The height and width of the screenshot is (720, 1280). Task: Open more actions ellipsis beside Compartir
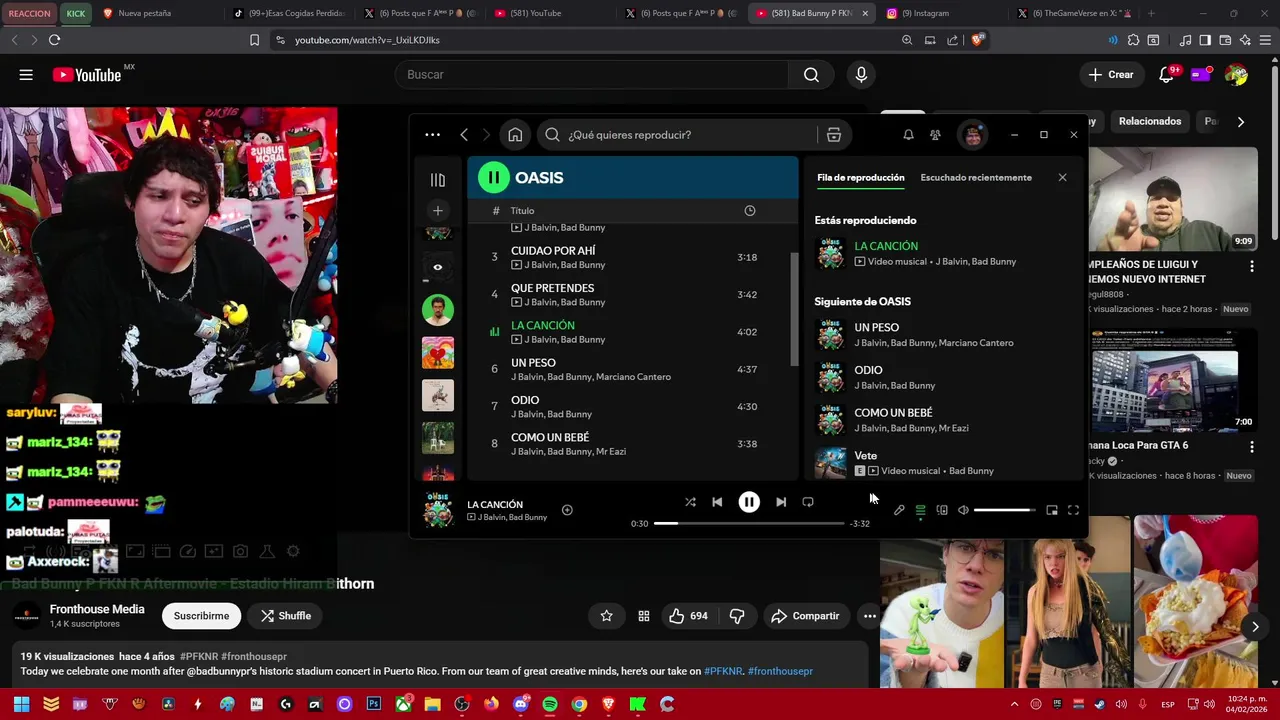tap(870, 616)
